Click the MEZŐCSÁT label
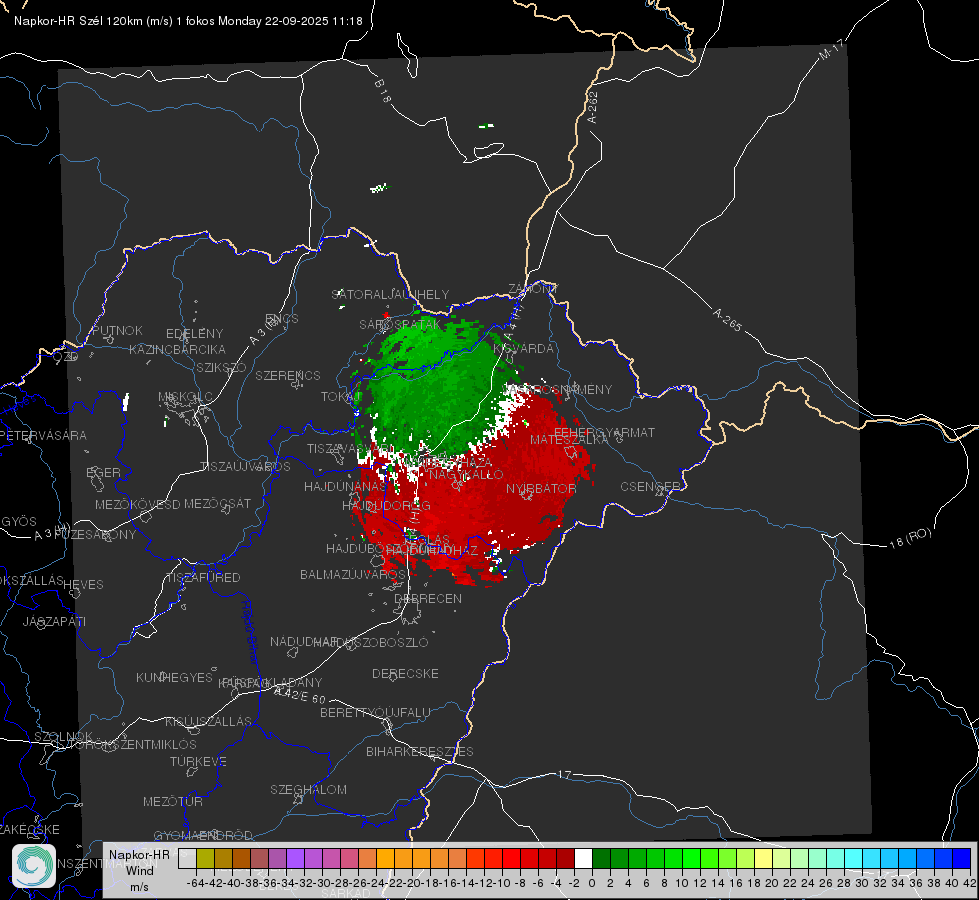 point(217,503)
